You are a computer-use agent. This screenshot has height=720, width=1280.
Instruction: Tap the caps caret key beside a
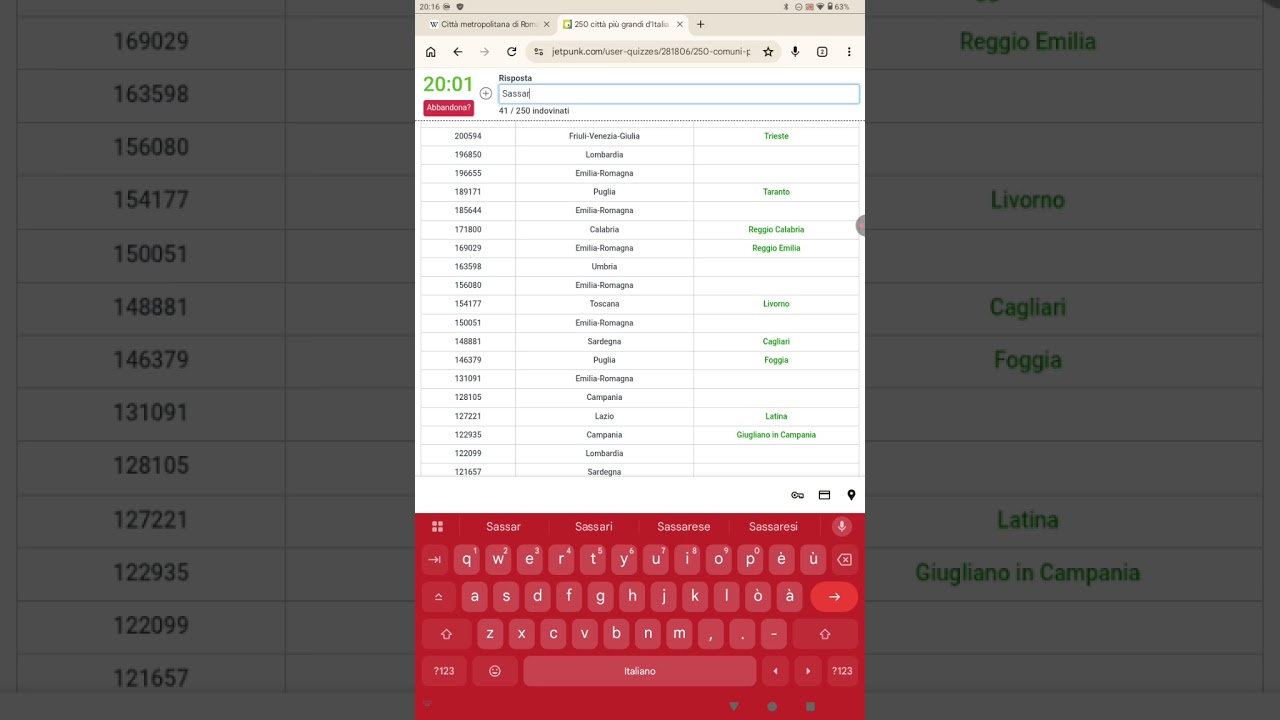[438, 597]
